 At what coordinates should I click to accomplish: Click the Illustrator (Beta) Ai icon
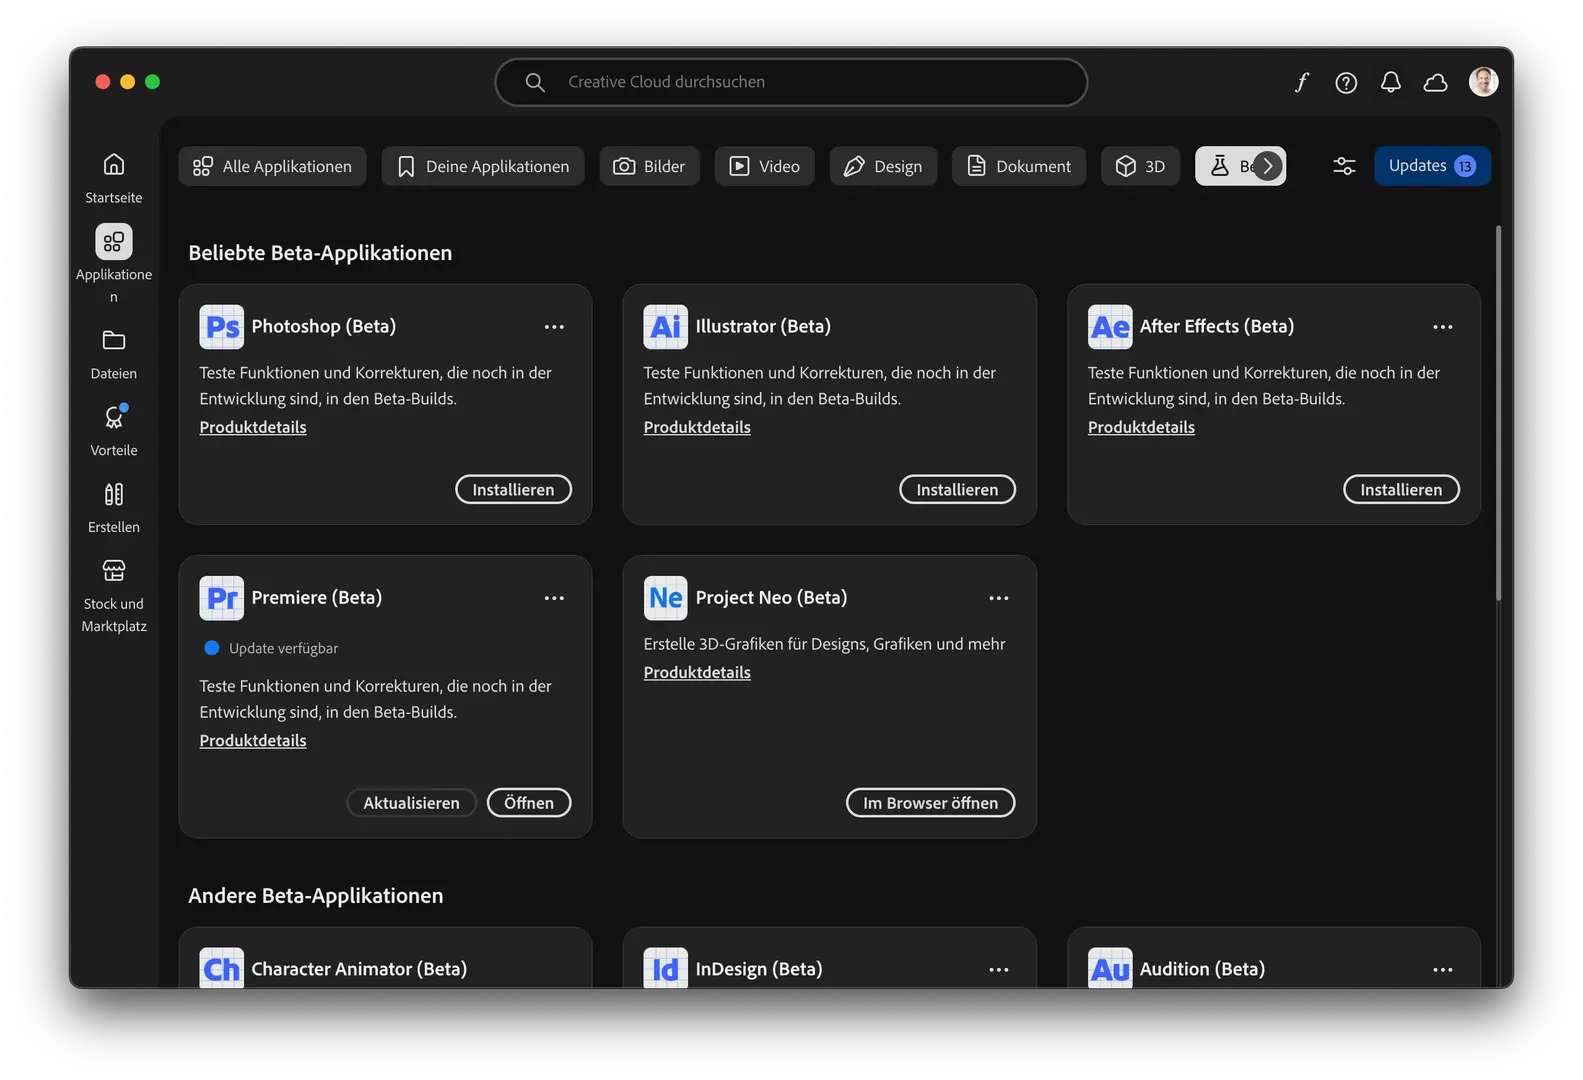pos(665,327)
